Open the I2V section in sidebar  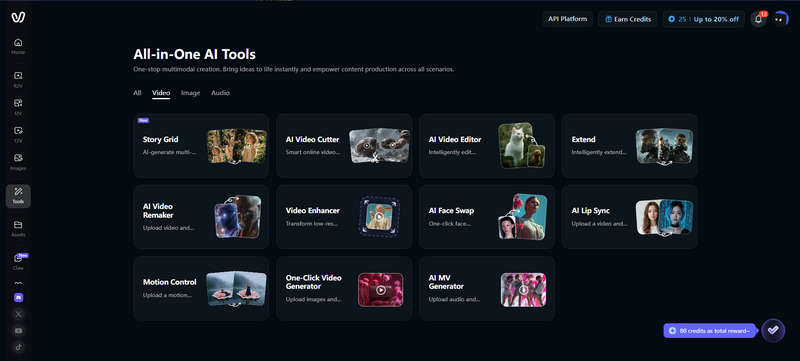pos(18,107)
